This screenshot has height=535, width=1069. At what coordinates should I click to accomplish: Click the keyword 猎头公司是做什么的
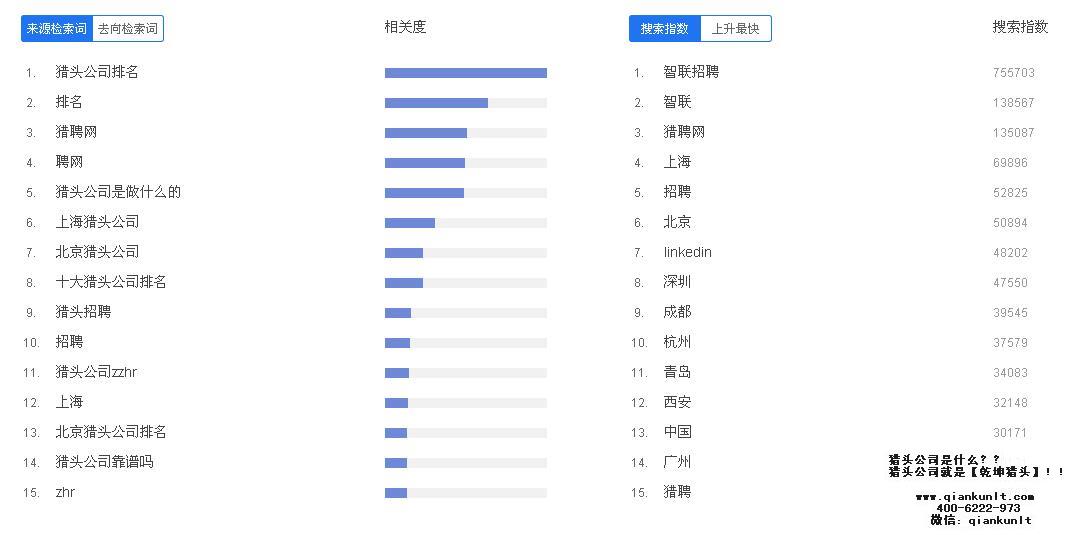point(118,192)
